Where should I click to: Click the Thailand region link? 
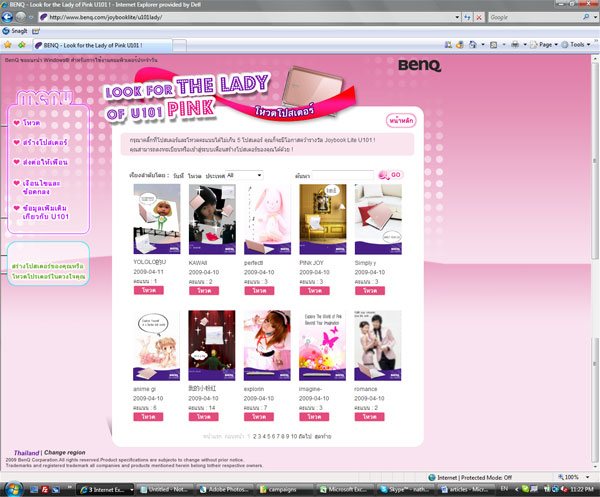click(x=26, y=453)
